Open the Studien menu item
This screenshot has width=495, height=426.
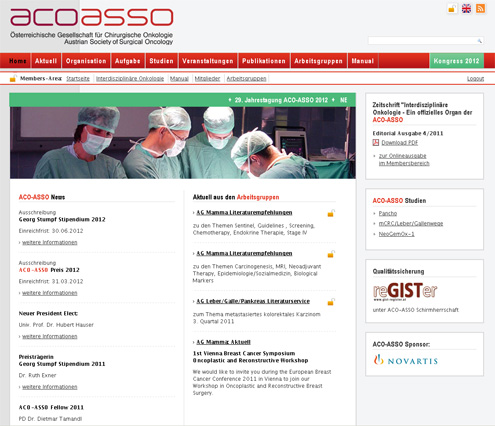coord(161,61)
